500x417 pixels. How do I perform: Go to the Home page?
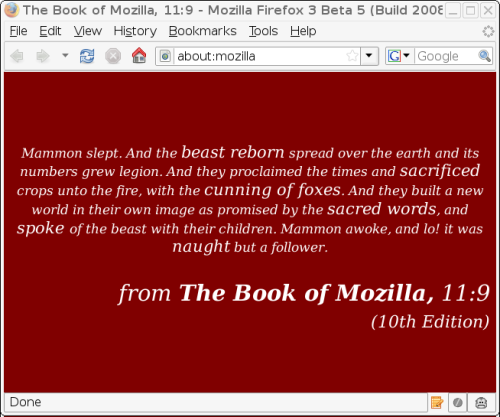click(139, 55)
